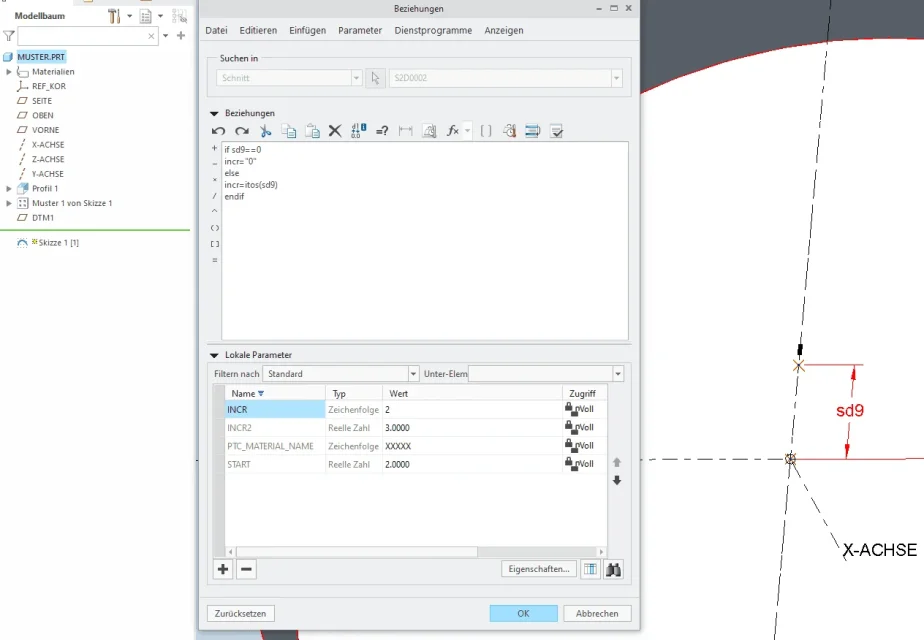Click inside the relations text editor
The width and height of the screenshot is (924, 640).
pyautogui.click(x=425, y=240)
